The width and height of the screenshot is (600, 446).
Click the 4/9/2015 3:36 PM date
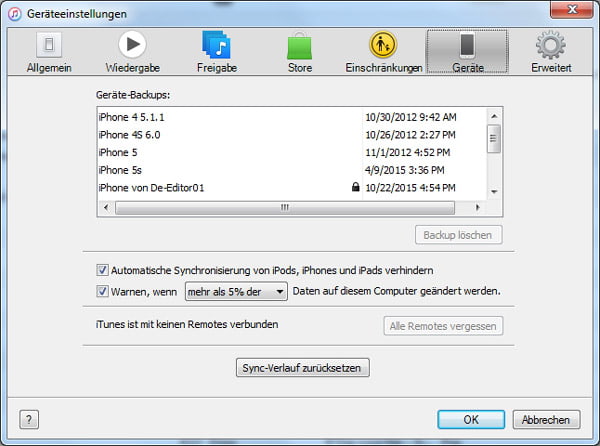pos(404,170)
